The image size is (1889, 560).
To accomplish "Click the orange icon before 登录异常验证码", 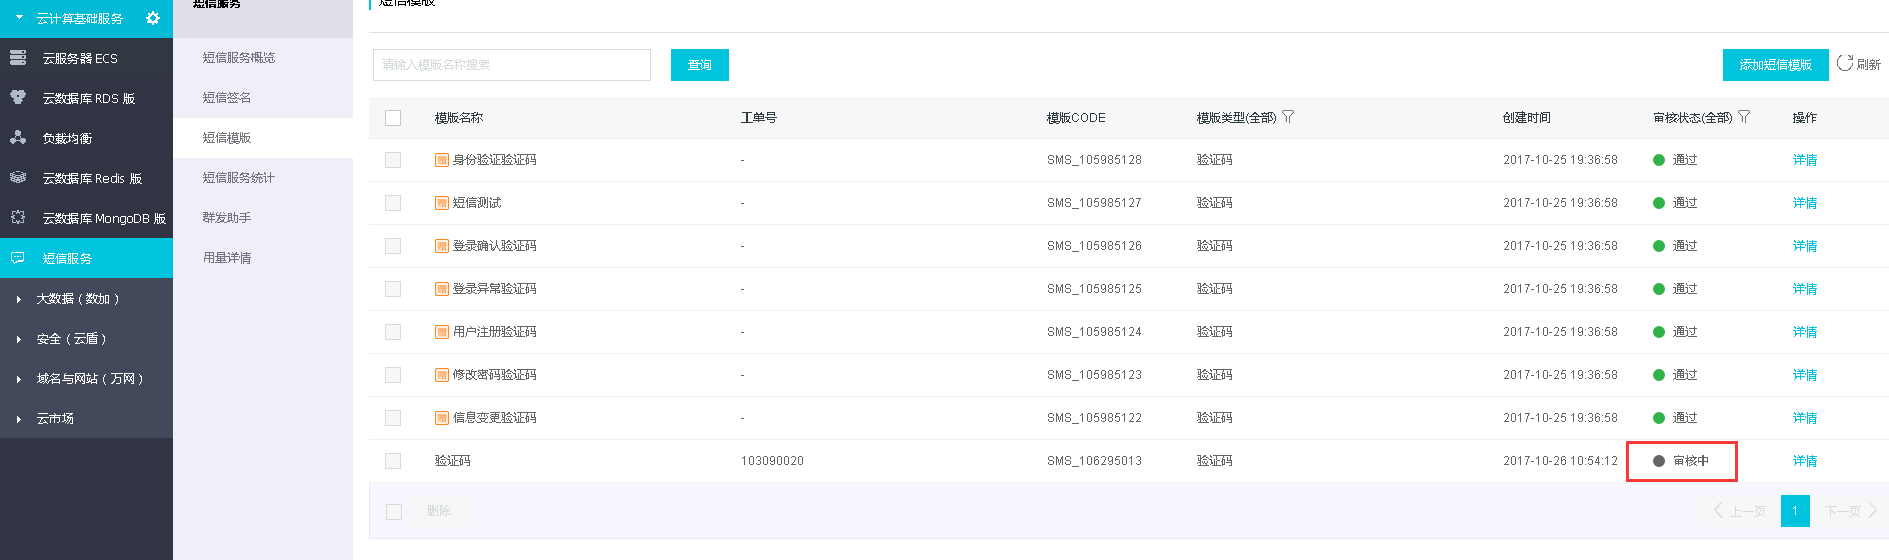I will [x=442, y=289].
